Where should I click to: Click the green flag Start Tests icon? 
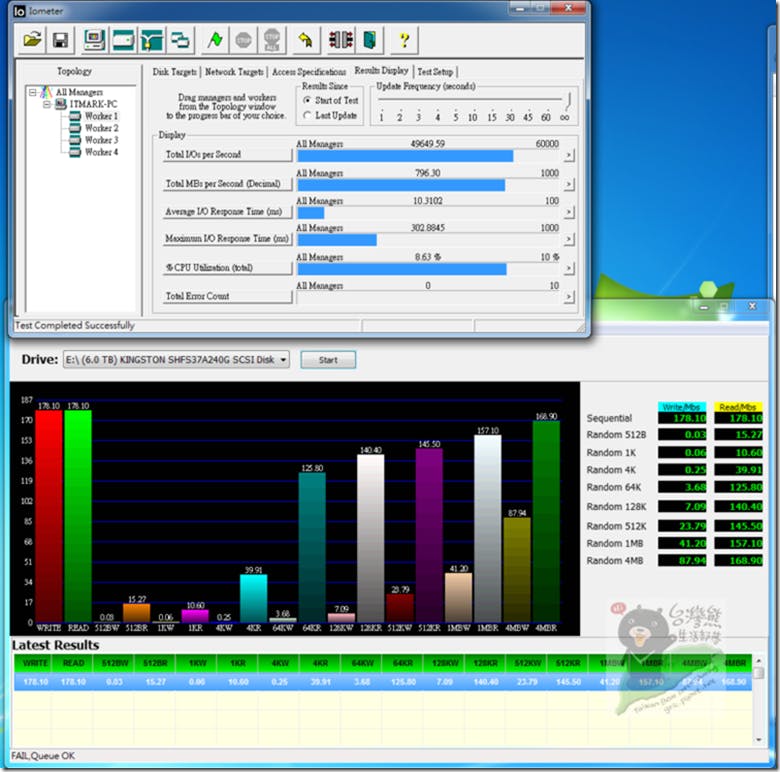(x=214, y=40)
